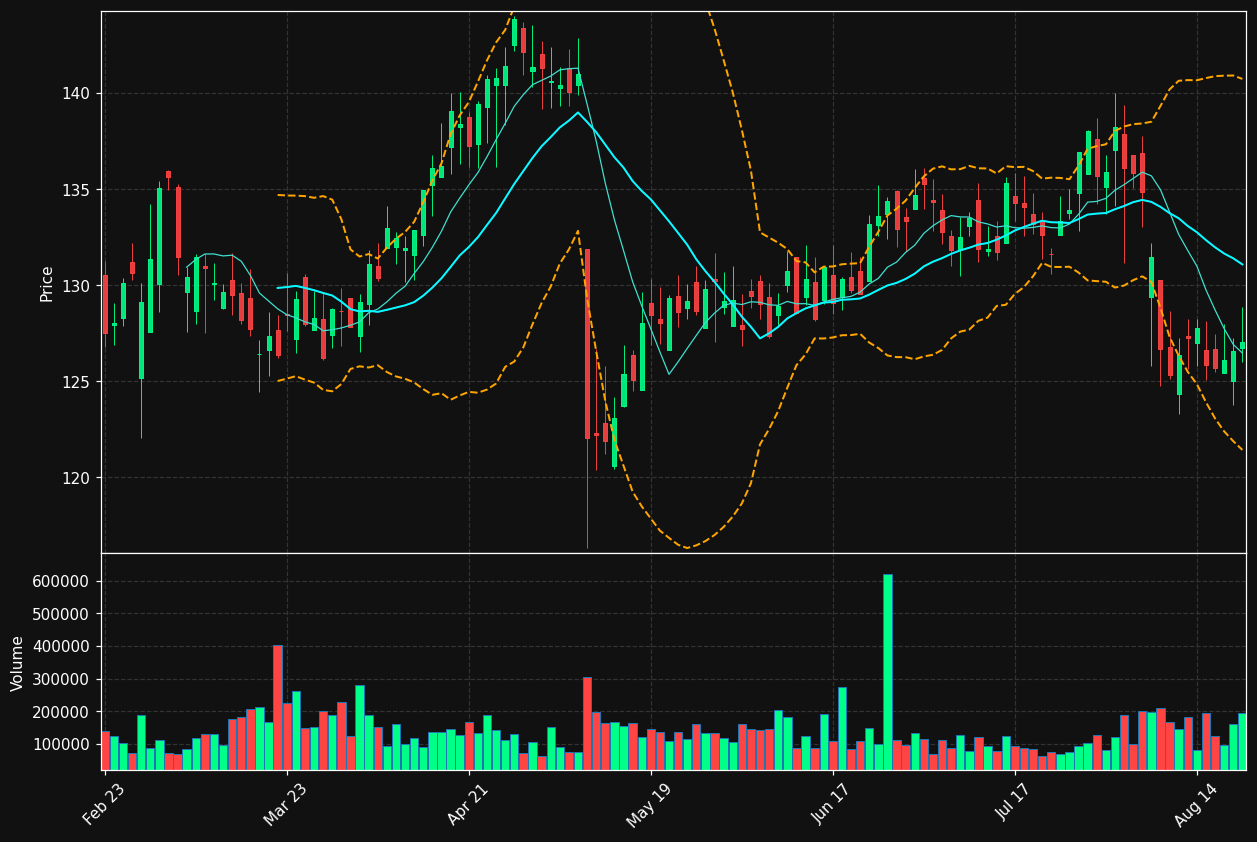Select the tall red 400000 volume bar
This screenshot has width=1257, height=842.
pos(278,707)
